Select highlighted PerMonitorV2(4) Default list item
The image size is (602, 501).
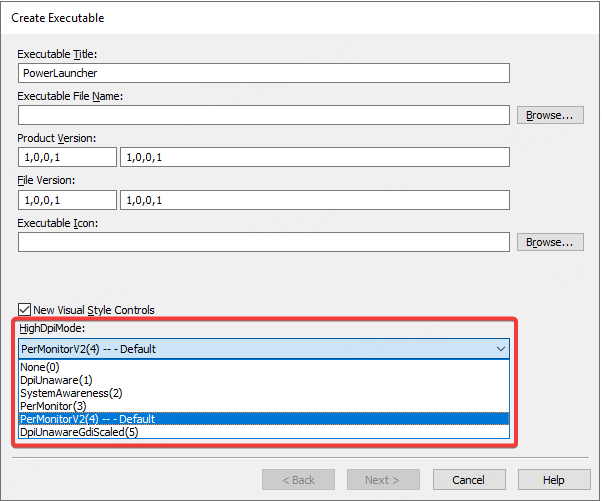(x=88, y=419)
